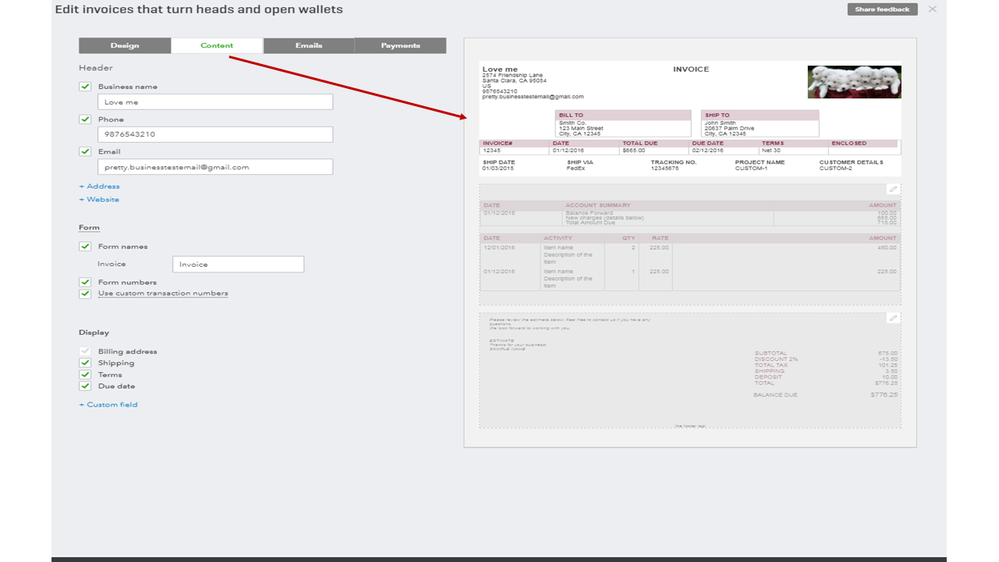Click the ACCOUNT SUMMARY header in preview
Image resolution: width=999 pixels, height=562 pixels.
pyautogui.click(x=598, y=205)
